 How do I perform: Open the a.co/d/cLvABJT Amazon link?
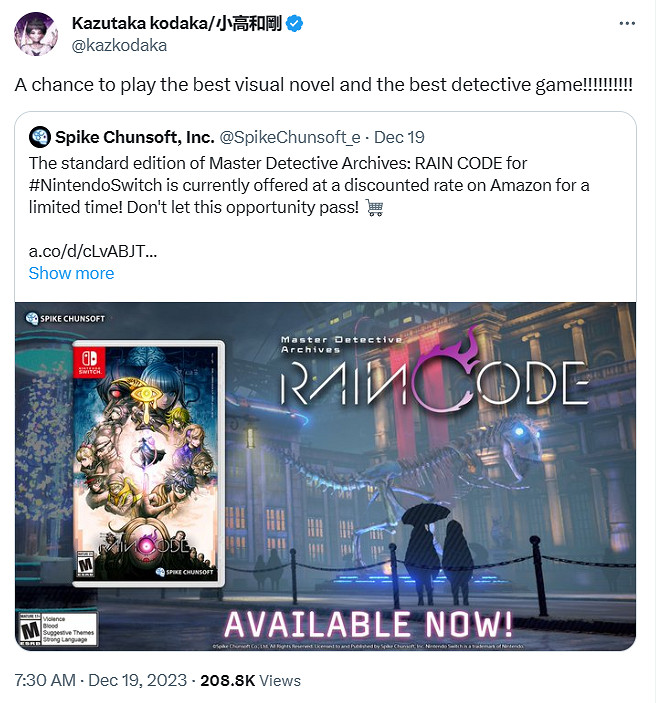coord(93,251)
